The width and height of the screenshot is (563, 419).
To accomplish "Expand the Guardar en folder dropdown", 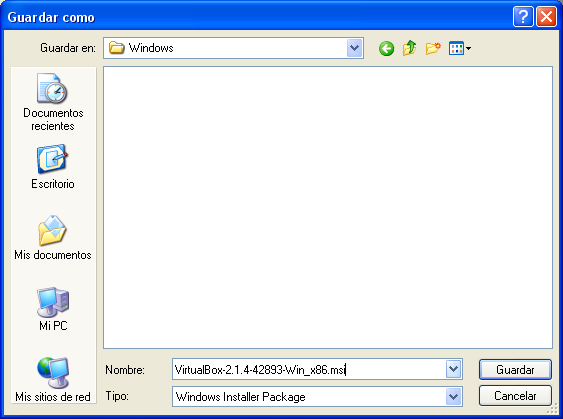I will click(354, 48).
